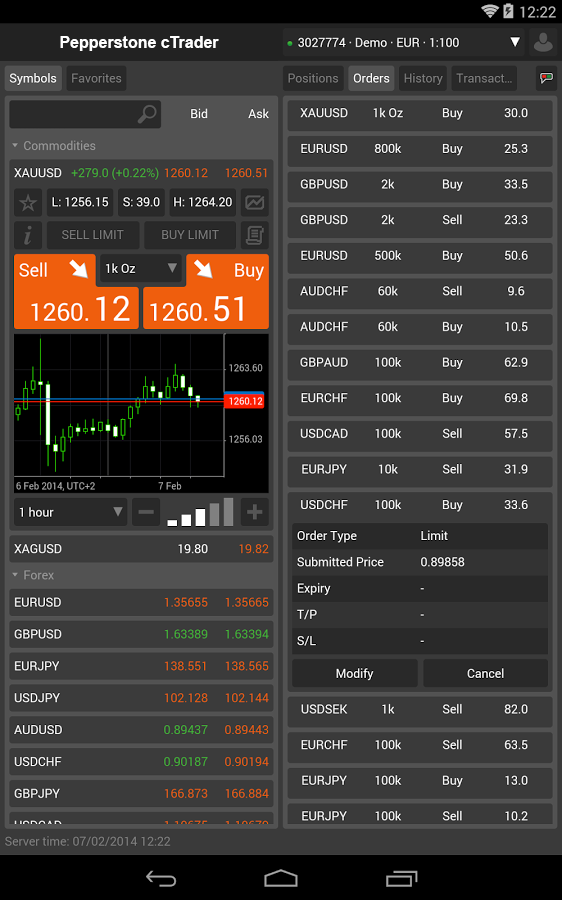Tap the XAUUSD candlestick chart
The height and width of the screenshot is (900, 562).
pos(141,413)
